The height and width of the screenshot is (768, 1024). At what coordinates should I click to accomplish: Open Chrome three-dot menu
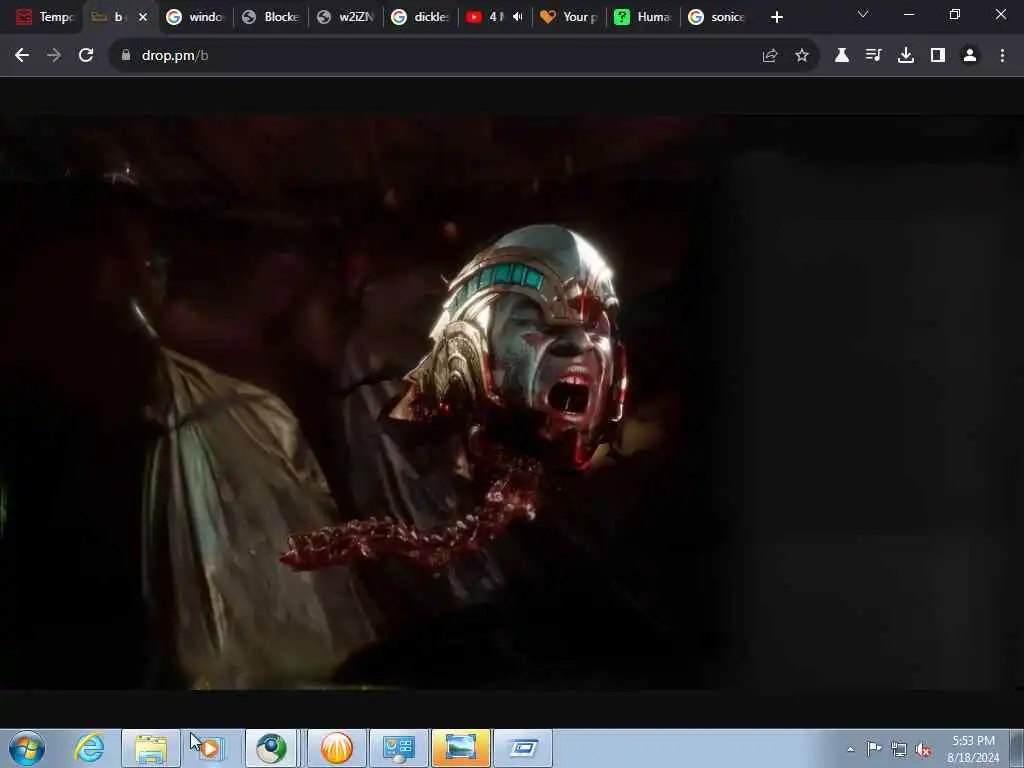[x=1002, y=56]
